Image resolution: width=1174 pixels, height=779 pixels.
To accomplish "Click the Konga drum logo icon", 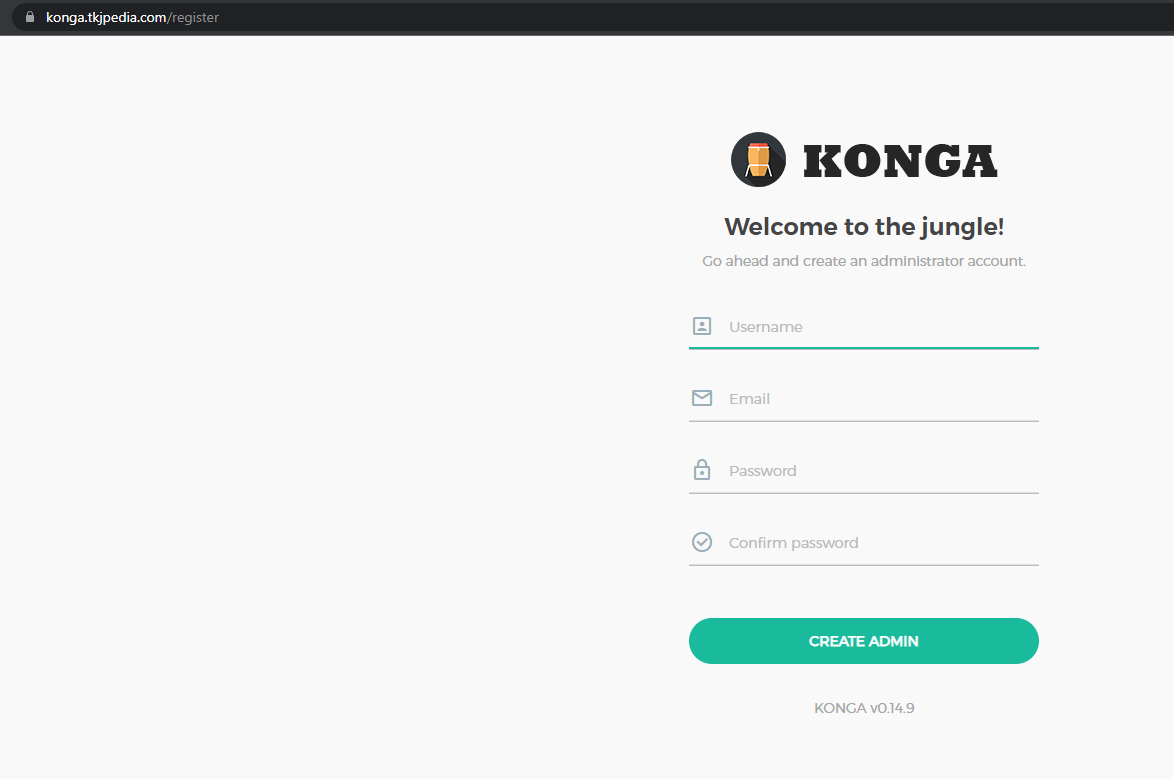I will point(758,160).
